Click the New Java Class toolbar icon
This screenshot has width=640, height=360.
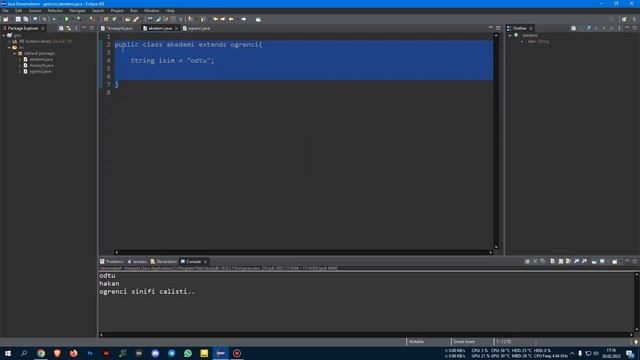click(115, 19)
